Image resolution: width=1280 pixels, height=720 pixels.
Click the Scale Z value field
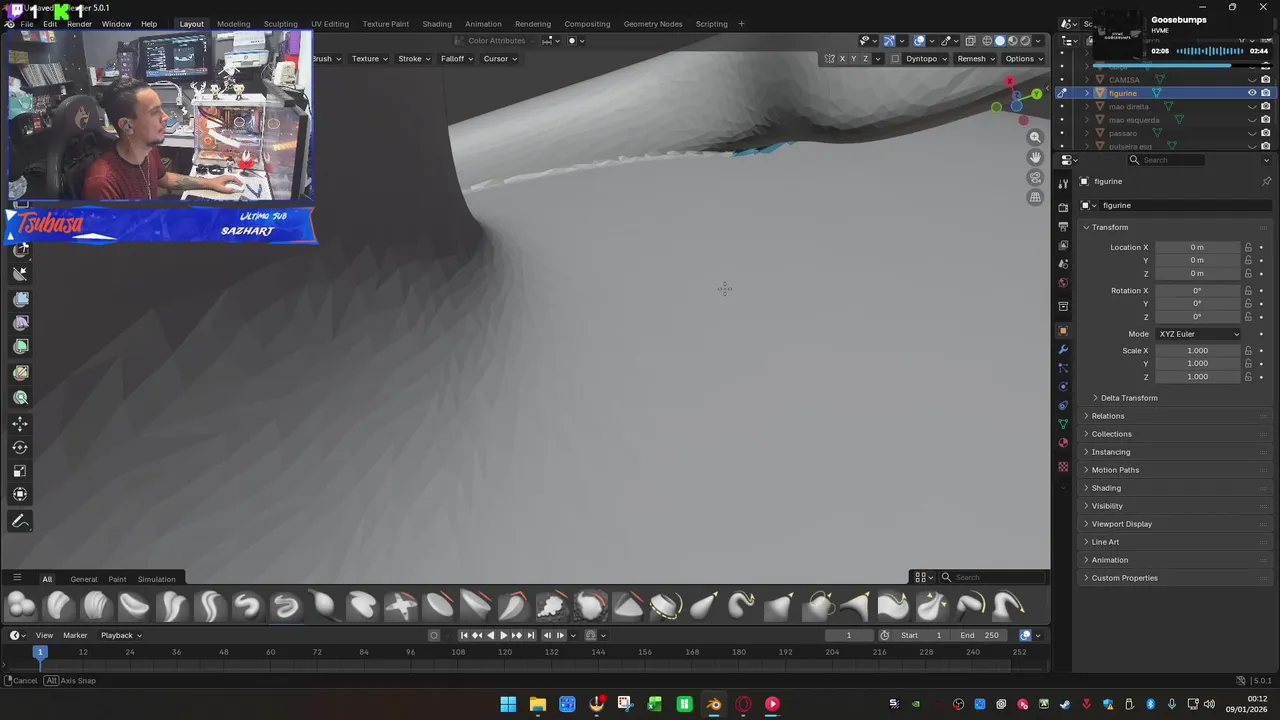pyautogui.click(x=1197, y=377)
